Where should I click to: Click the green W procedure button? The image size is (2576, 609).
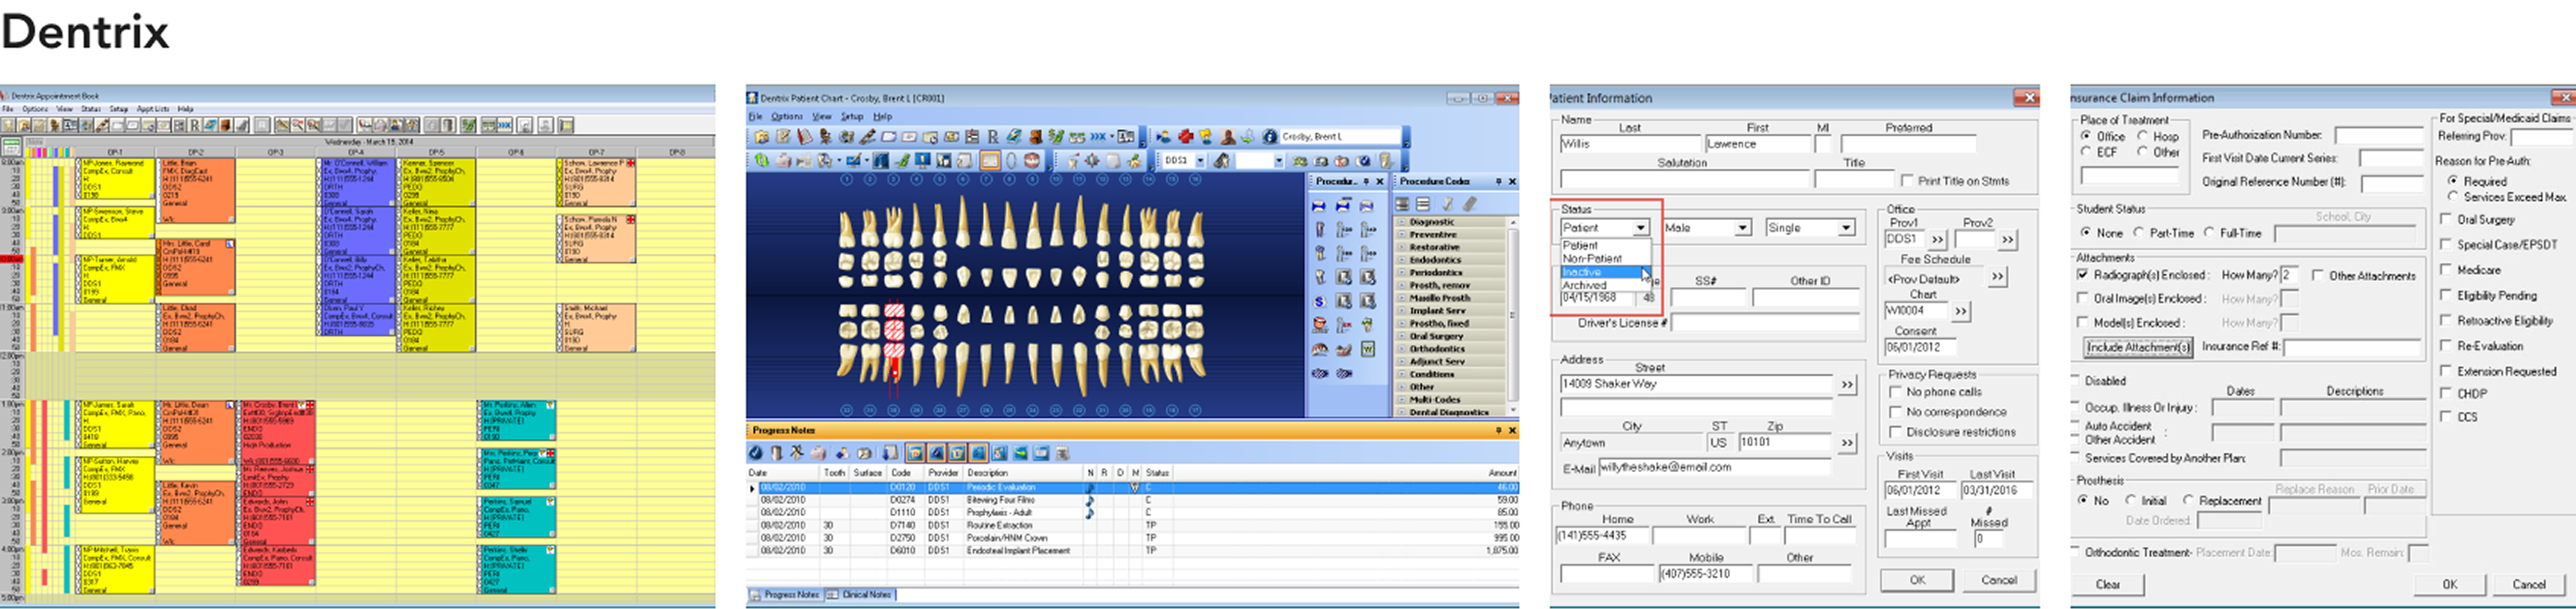click(1367, 349)
